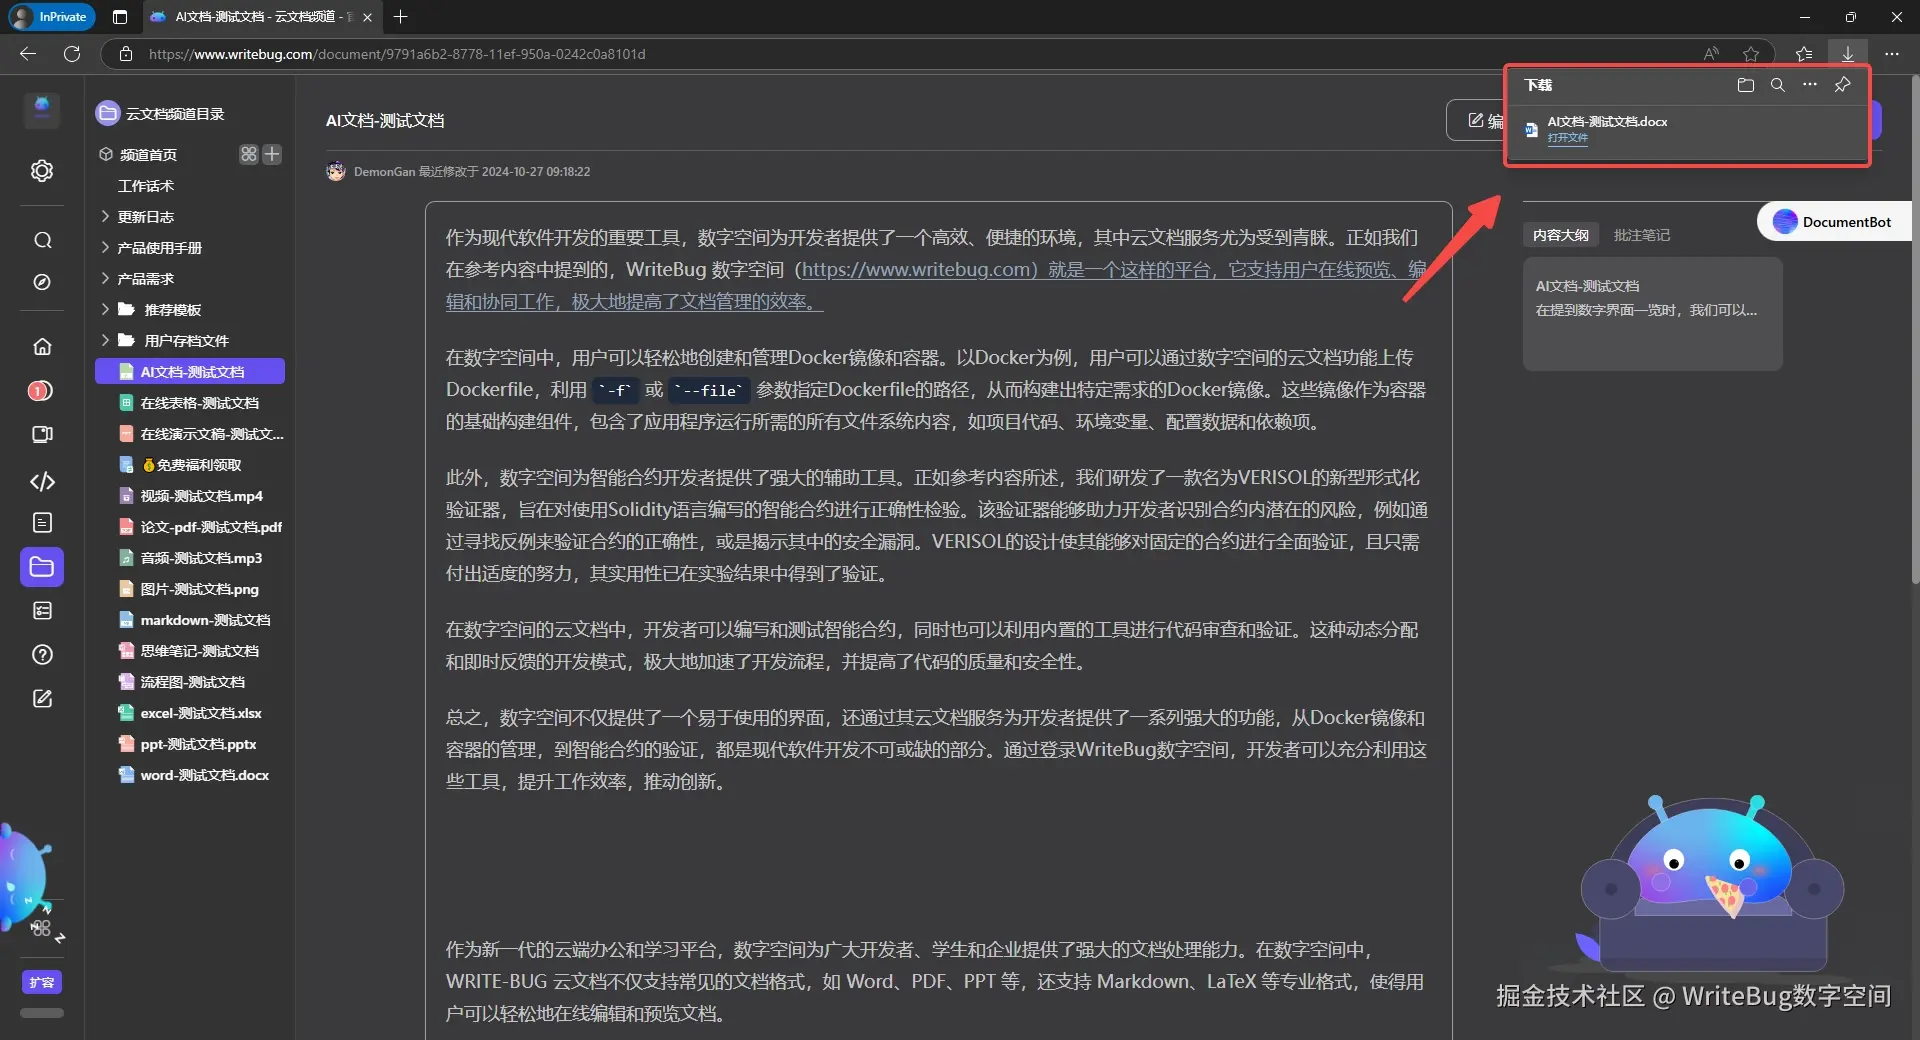Screen dimensions: 1920x1040
Task: Click the plus icon next to 频道首页
Action: (272, 154)
